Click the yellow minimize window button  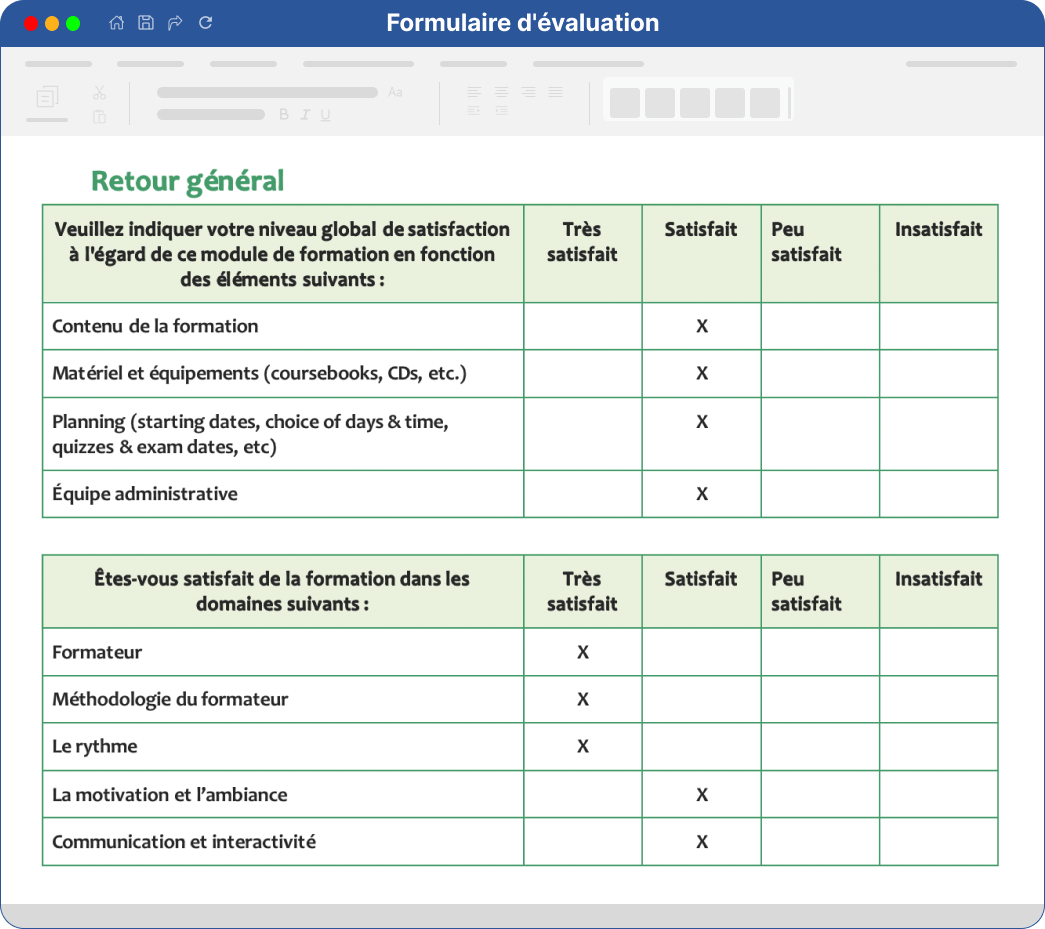52,23
